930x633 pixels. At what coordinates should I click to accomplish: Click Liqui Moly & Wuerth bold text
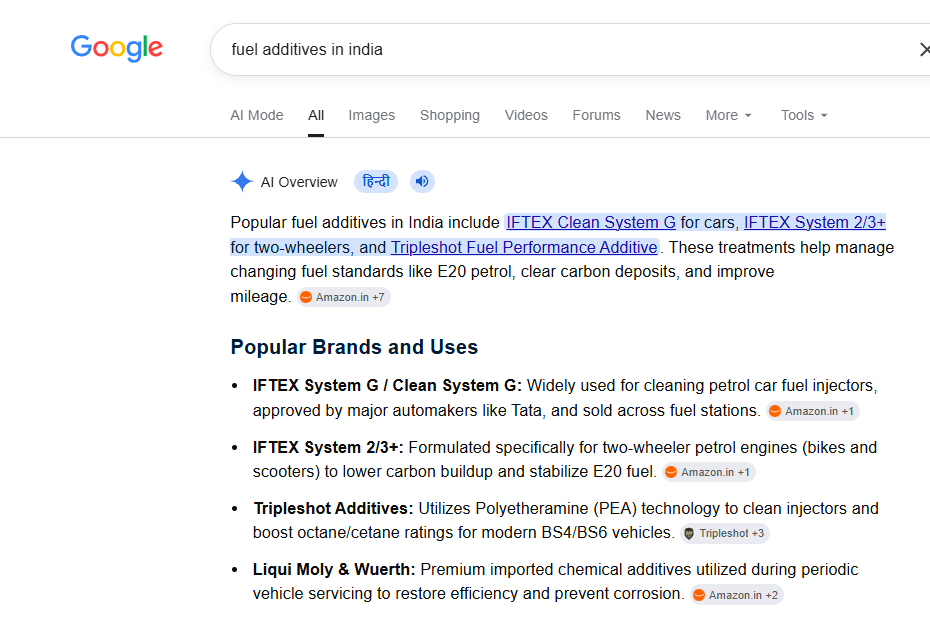point(334,570)
